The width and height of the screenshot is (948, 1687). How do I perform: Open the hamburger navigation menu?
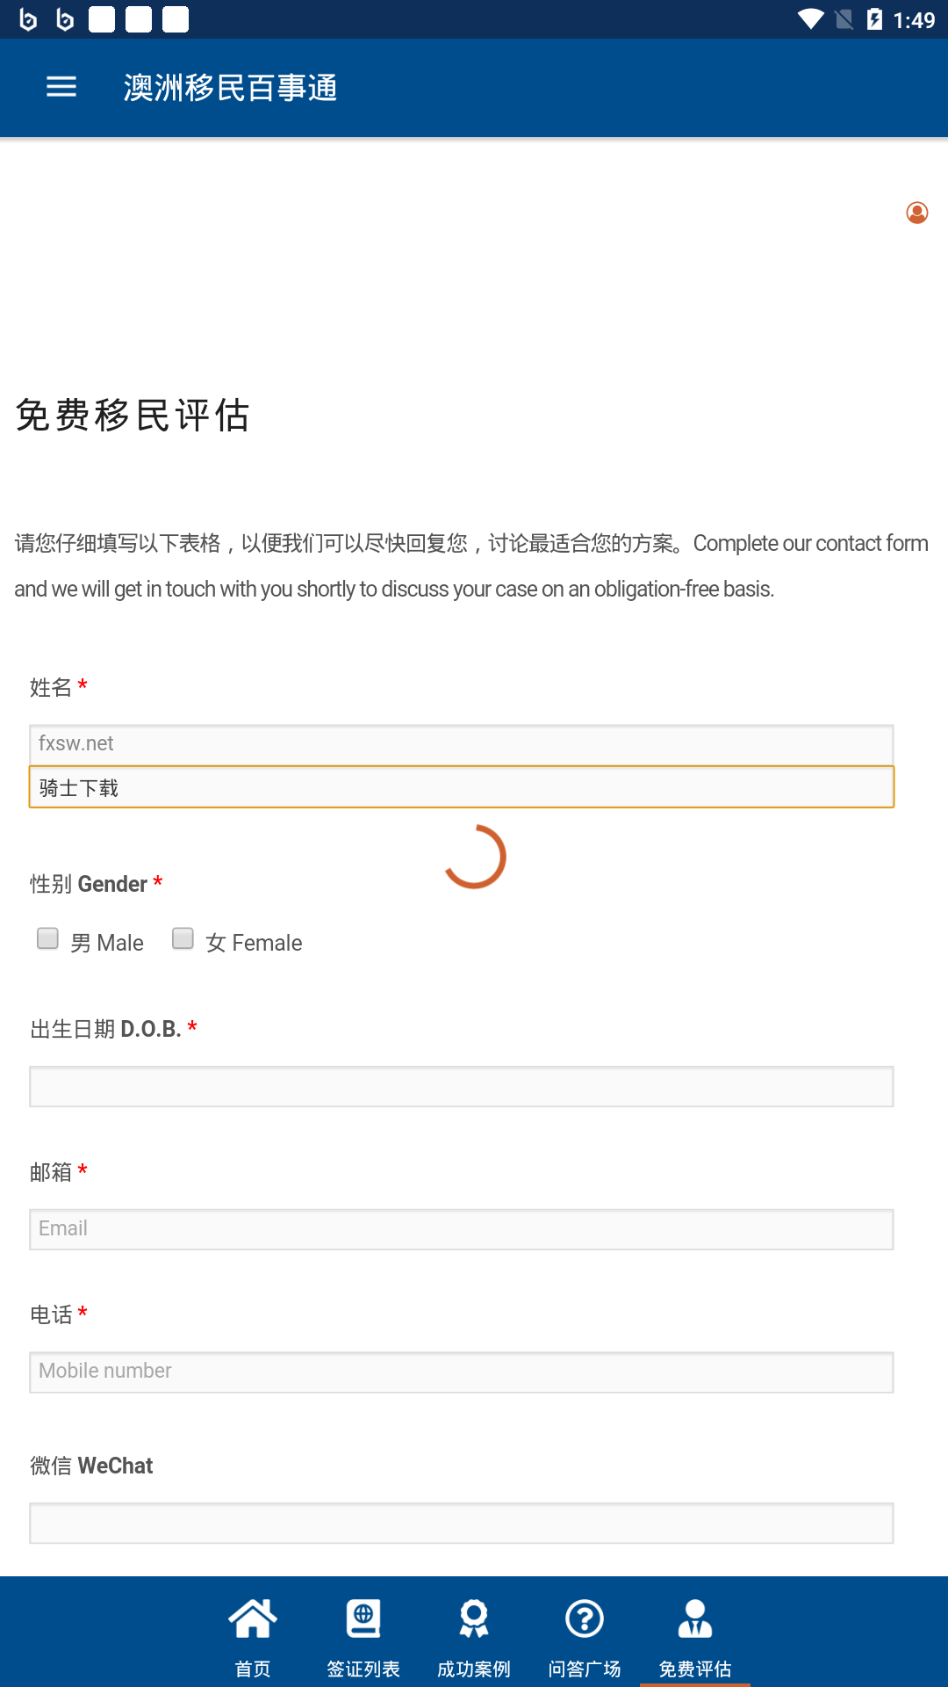[61, 87]
